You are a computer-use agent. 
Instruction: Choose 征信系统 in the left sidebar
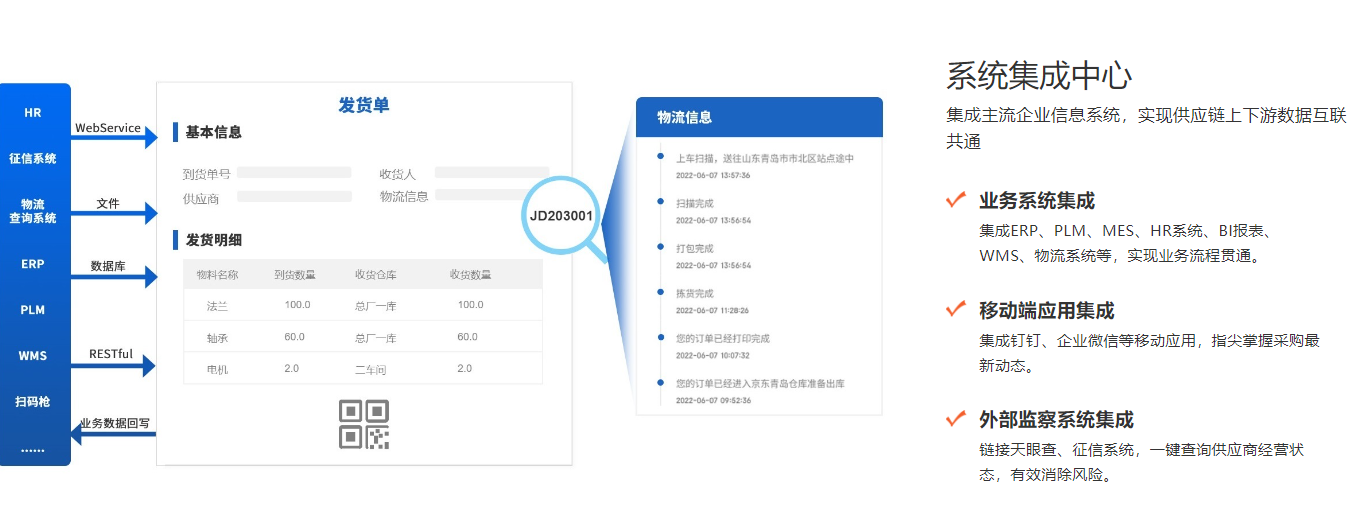click(33, 158)
